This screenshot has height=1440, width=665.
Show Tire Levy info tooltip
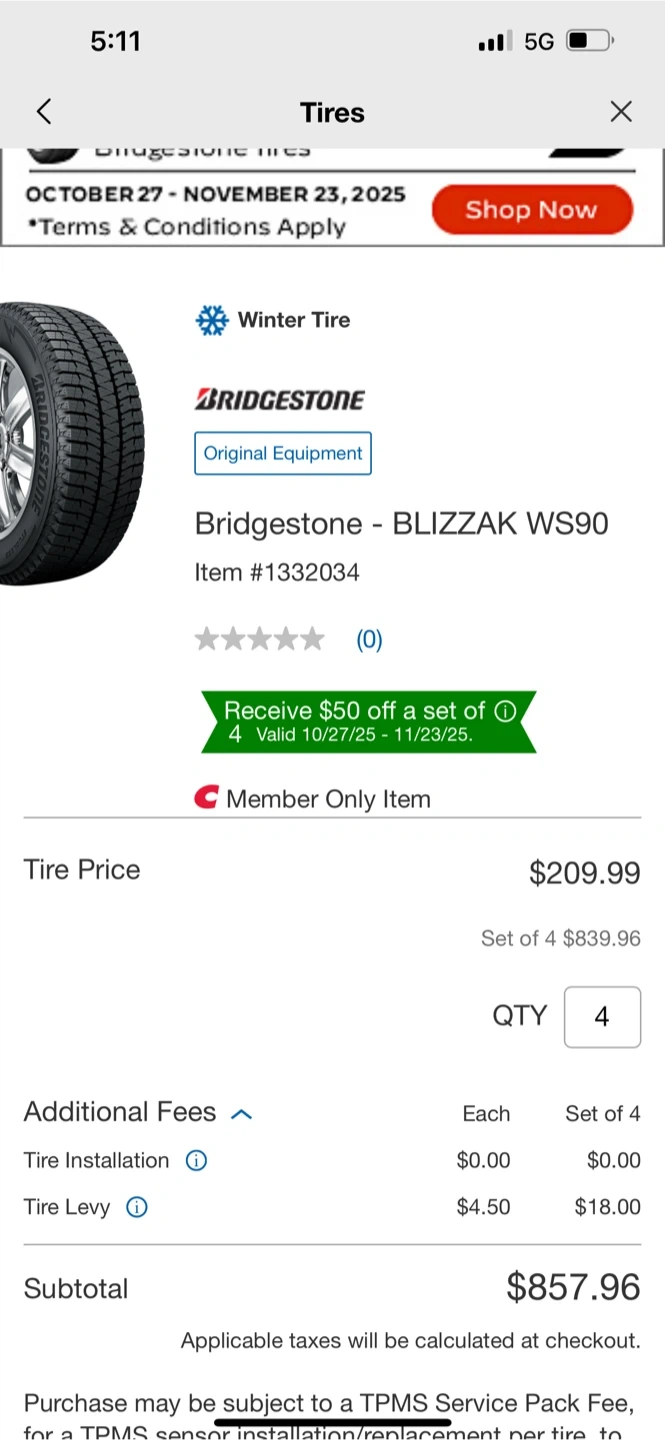[137, 1207]
